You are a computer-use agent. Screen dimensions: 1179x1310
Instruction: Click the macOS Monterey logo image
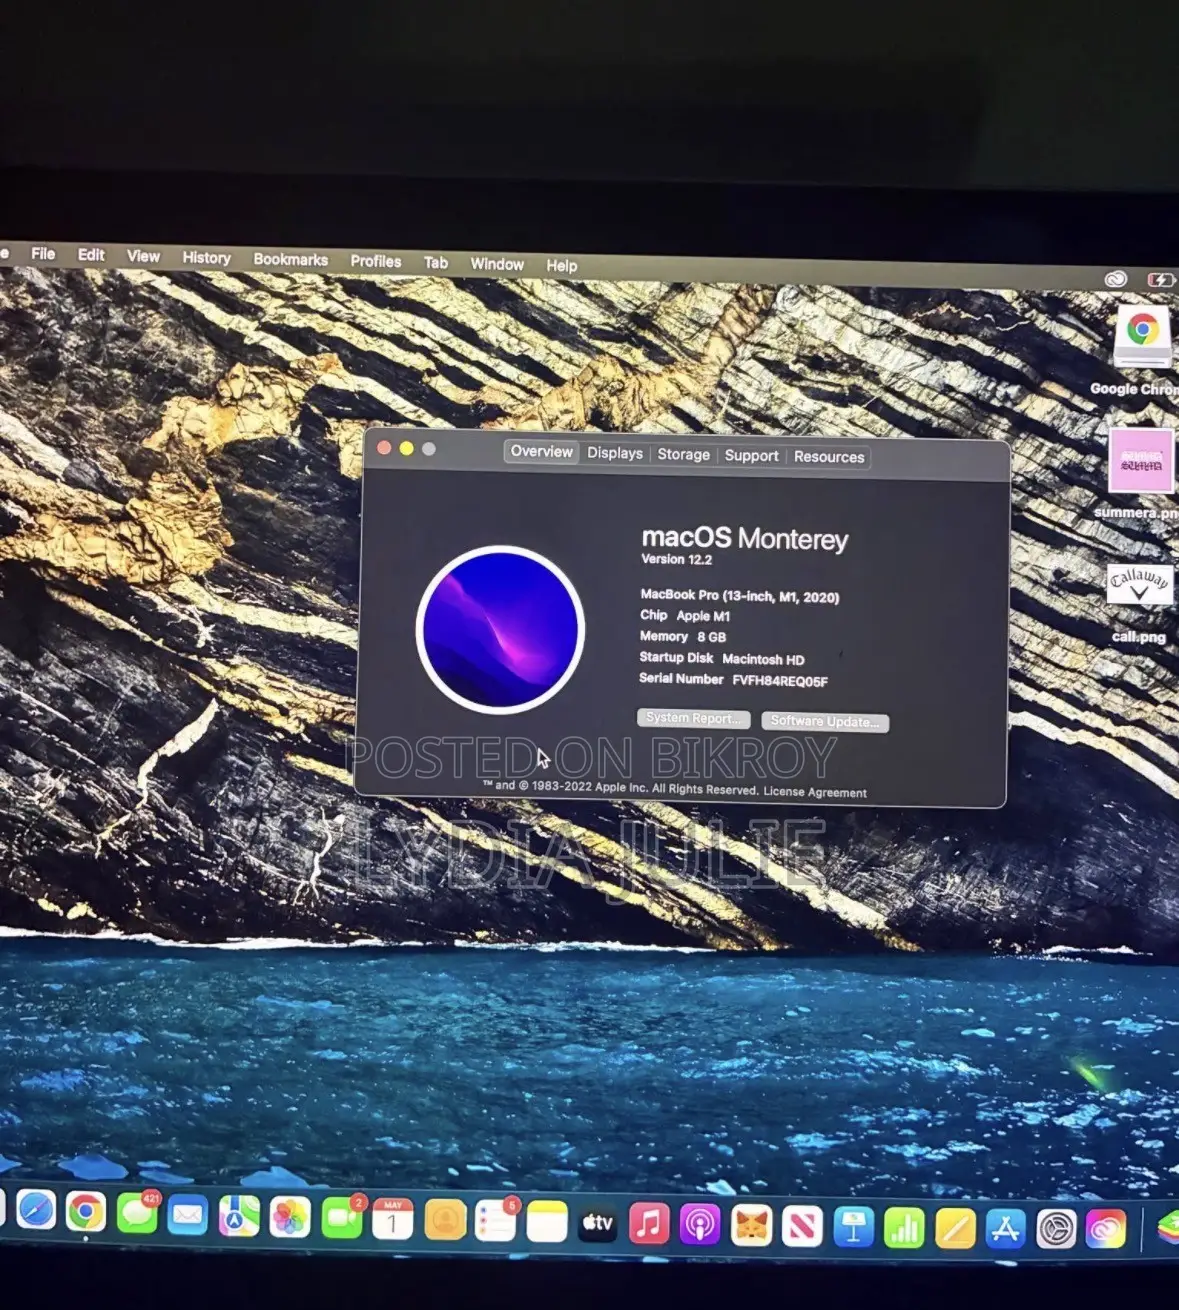tap(500, 630)
